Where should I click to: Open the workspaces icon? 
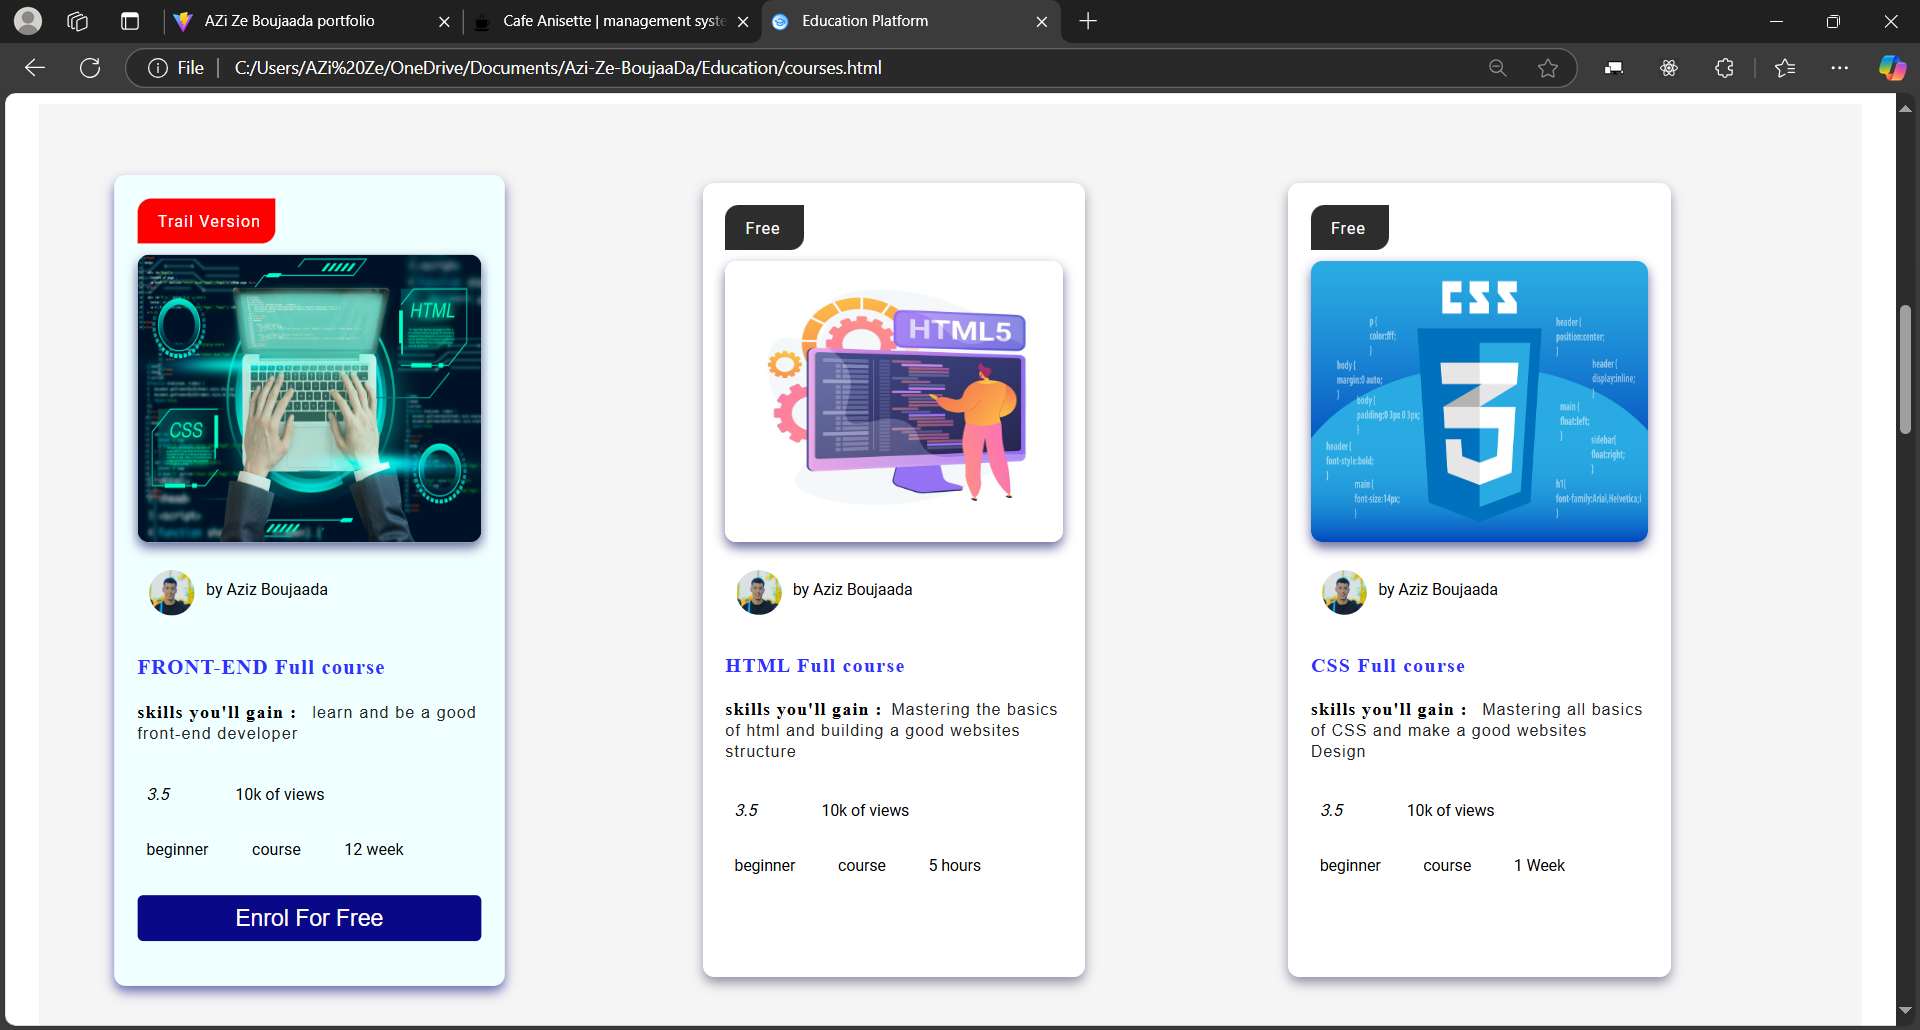pos(78,21)
